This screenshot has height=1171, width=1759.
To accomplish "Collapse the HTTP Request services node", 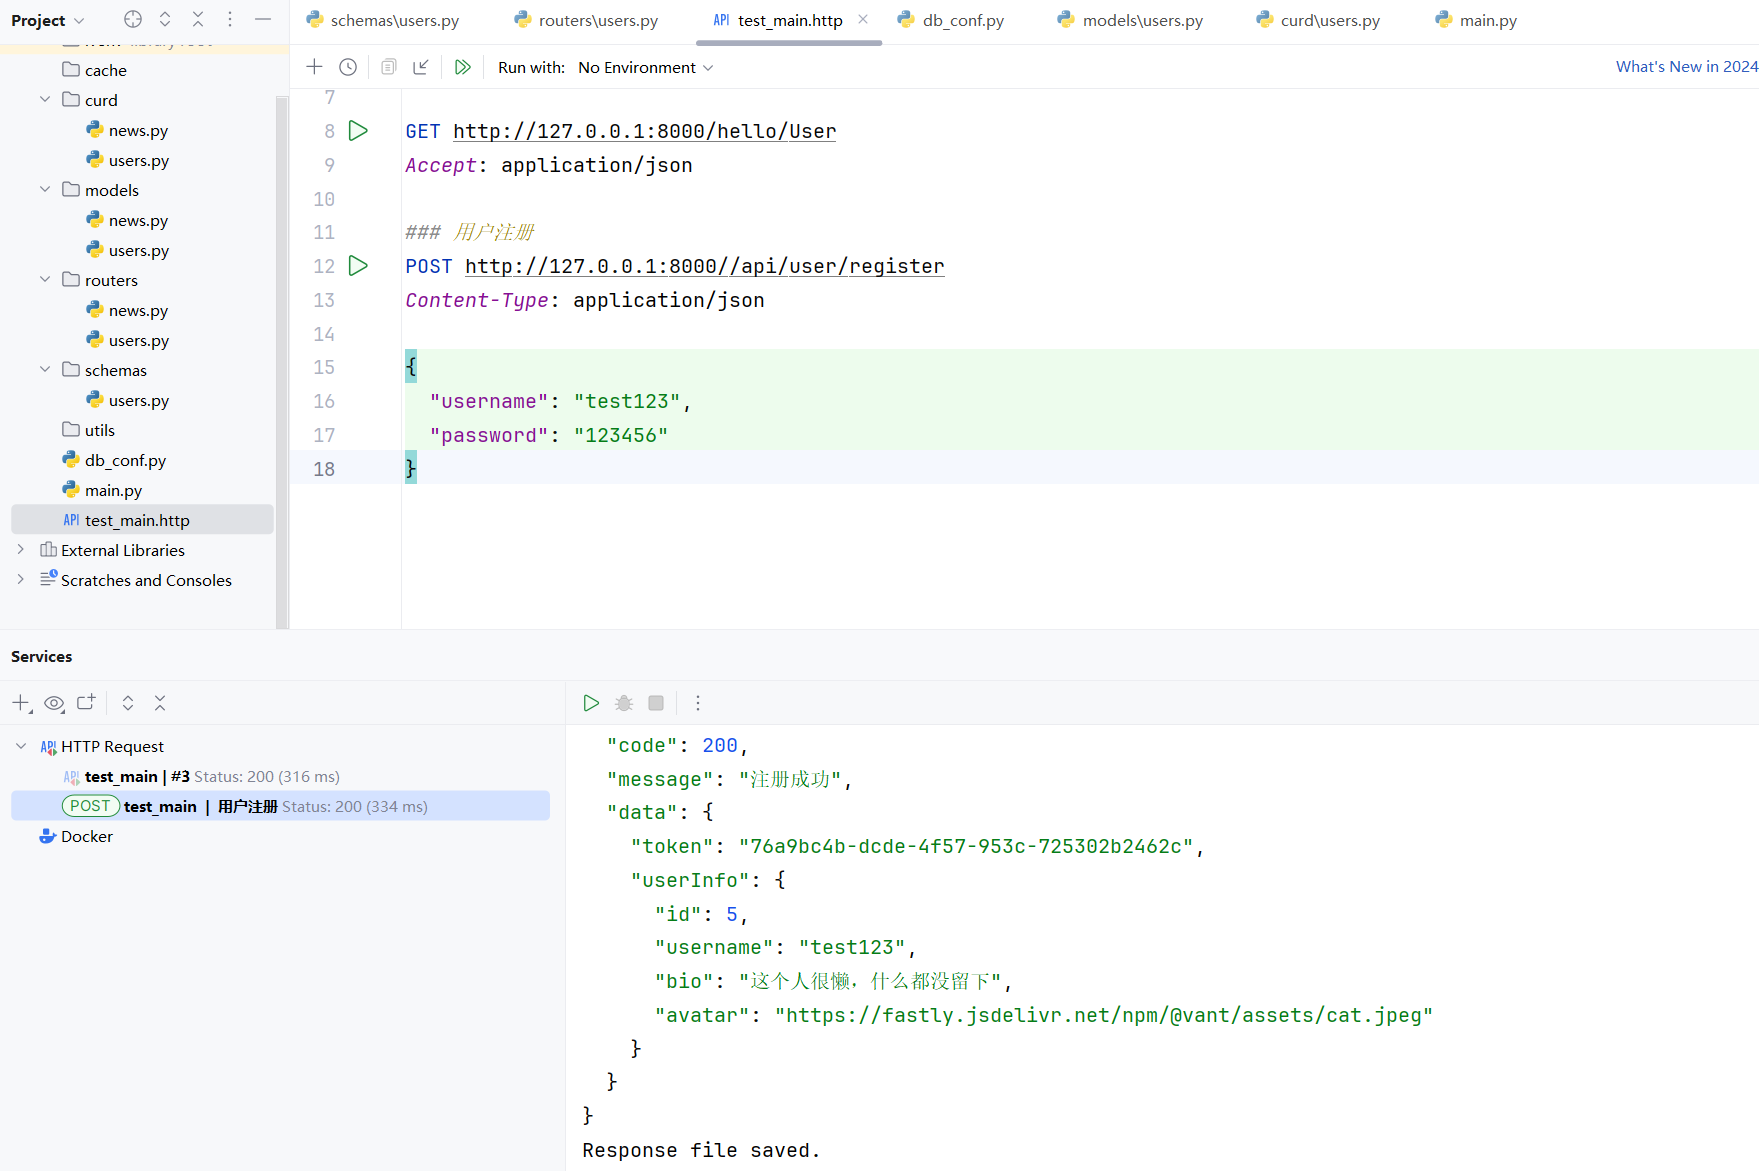I will (x=21, y=746).
